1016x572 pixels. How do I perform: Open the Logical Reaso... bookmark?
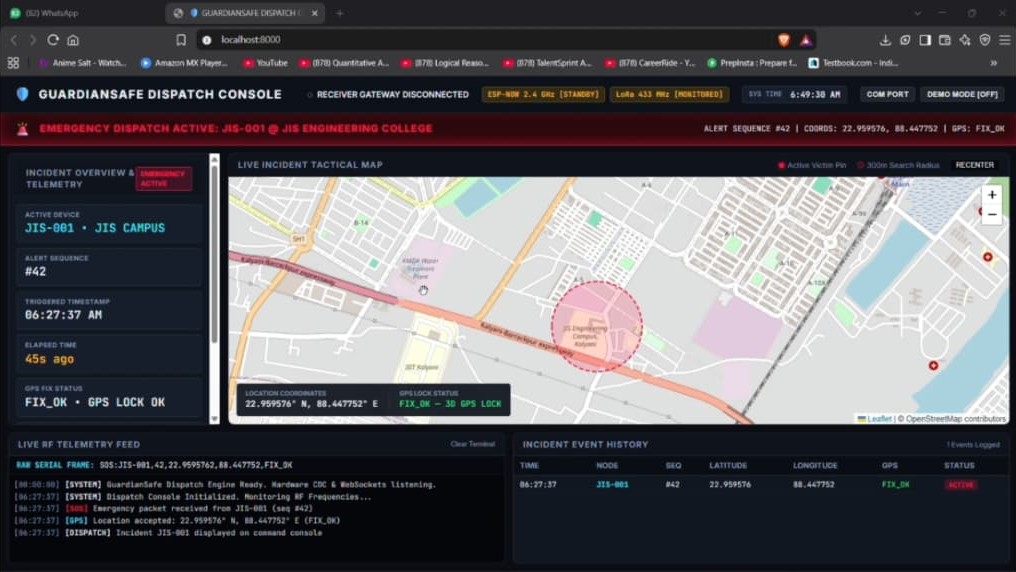pyautogui.click(x=445, y=63)
